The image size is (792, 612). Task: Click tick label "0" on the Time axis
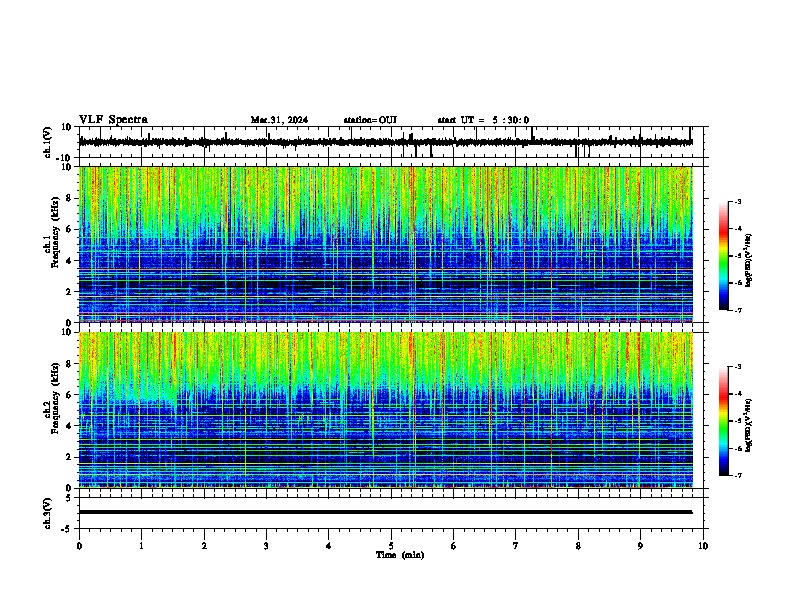pyautogui.click(x=79, y=546)
